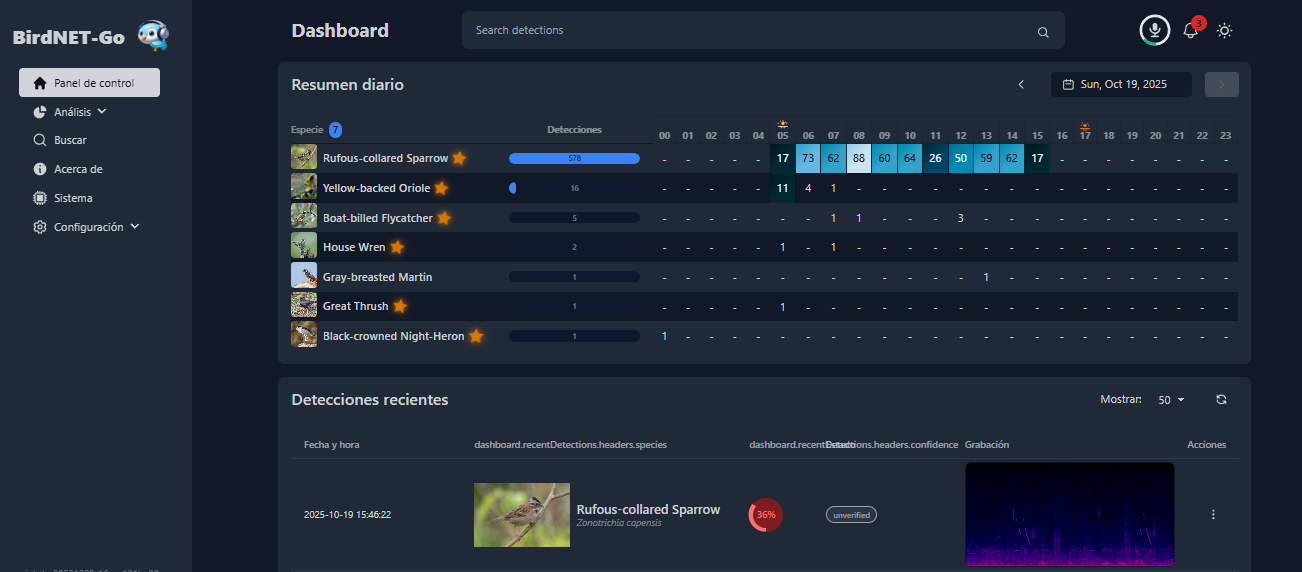The height and width of the screenshot is (572, 1302).
Task: Open the notifications bell
Action: pyautogui.click(x=1190, y=30)
